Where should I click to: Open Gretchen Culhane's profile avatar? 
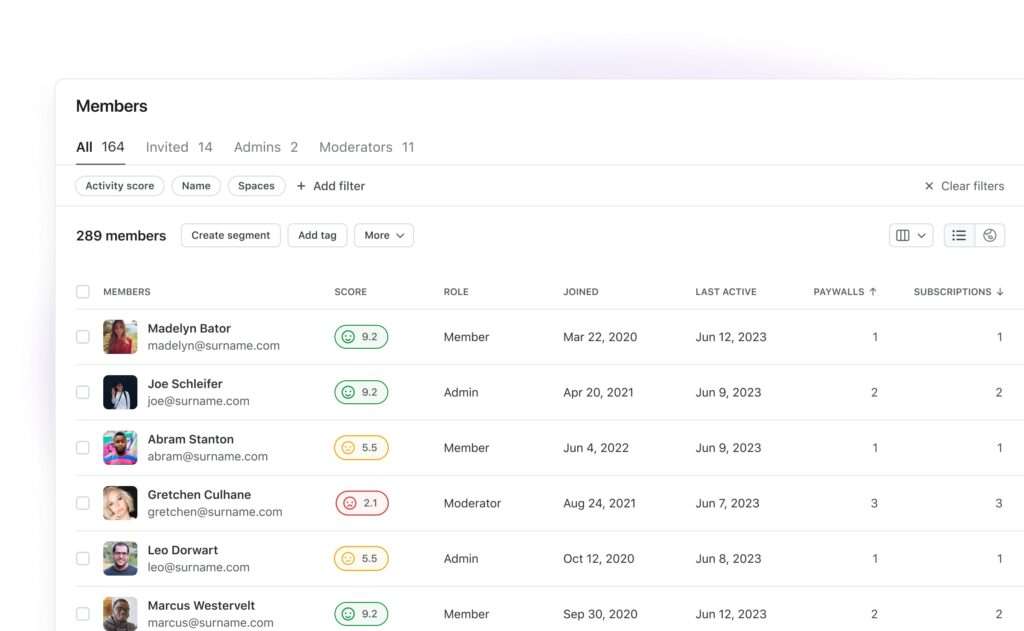coord(120,503)
